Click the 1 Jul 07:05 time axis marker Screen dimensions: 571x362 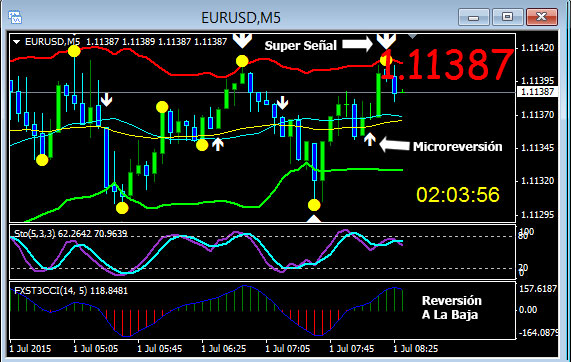coord(288,349)
